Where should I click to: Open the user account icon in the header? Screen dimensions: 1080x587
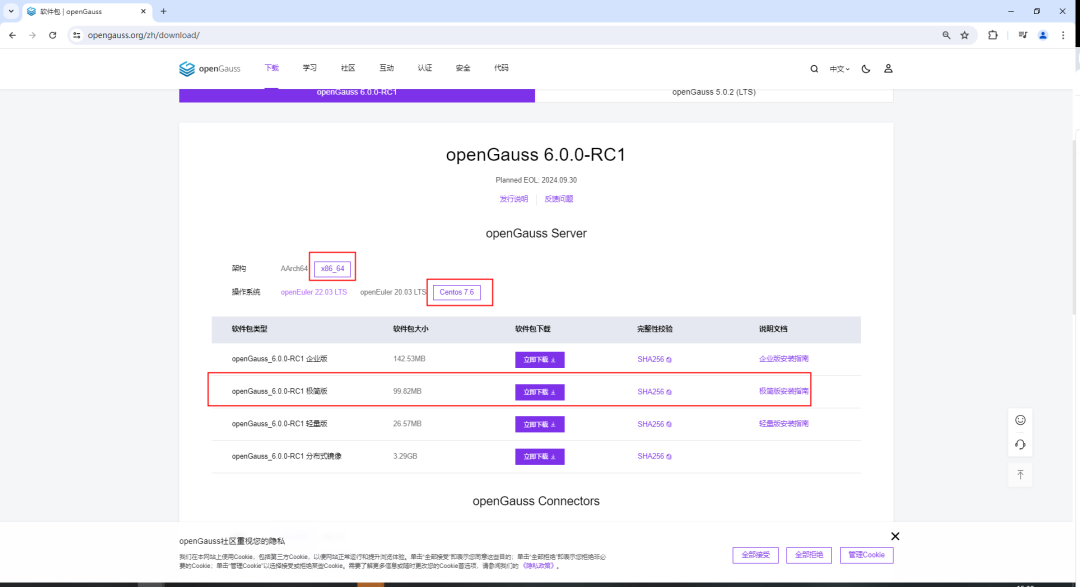(888, 68)
